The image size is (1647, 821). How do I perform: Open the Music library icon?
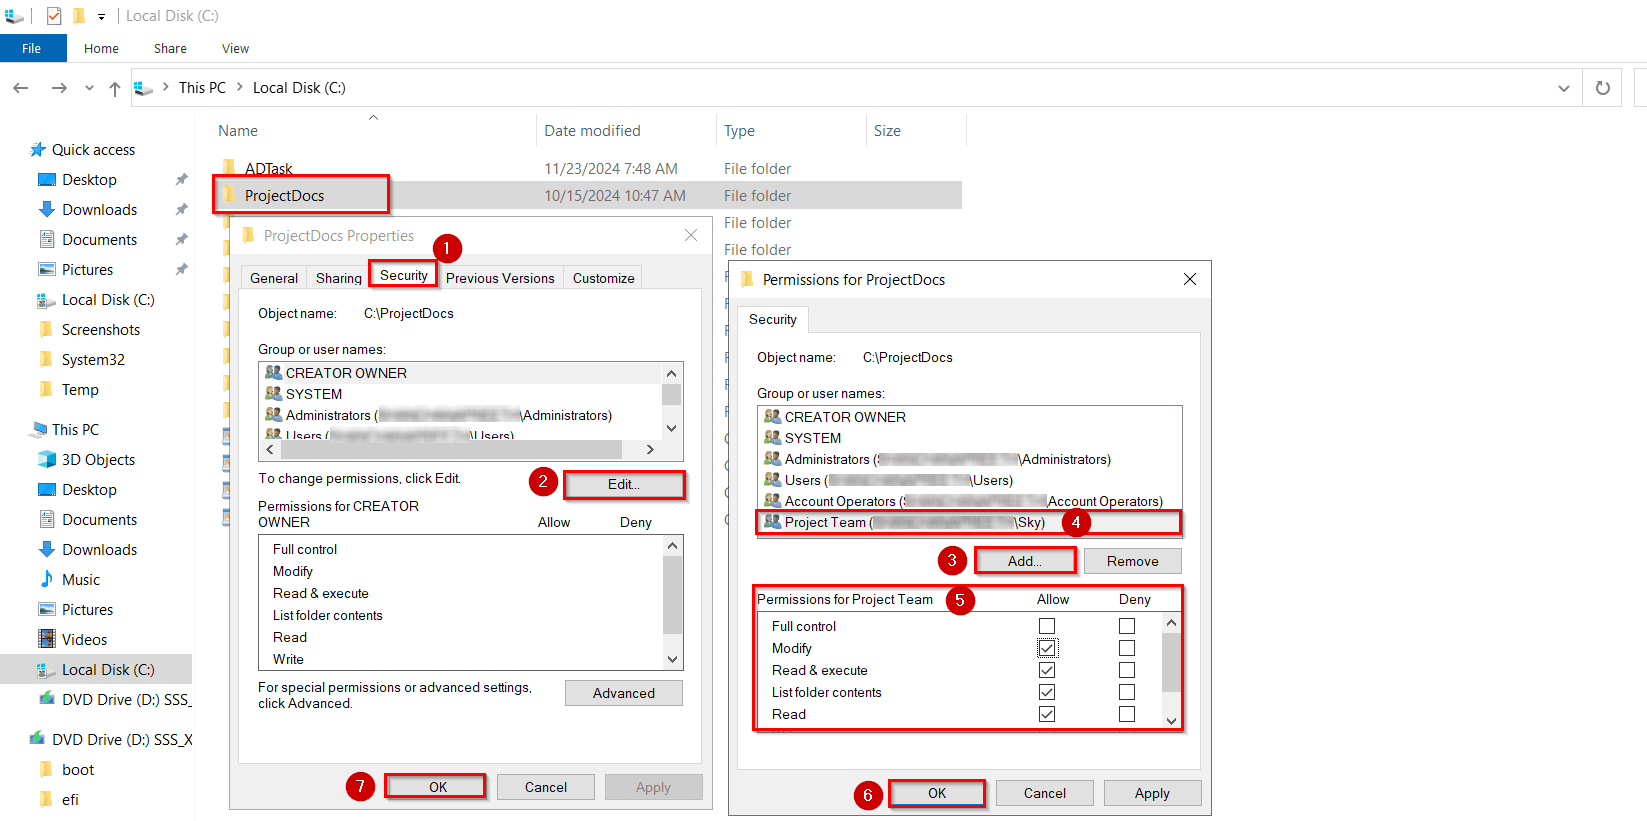(x=46, y=580)
